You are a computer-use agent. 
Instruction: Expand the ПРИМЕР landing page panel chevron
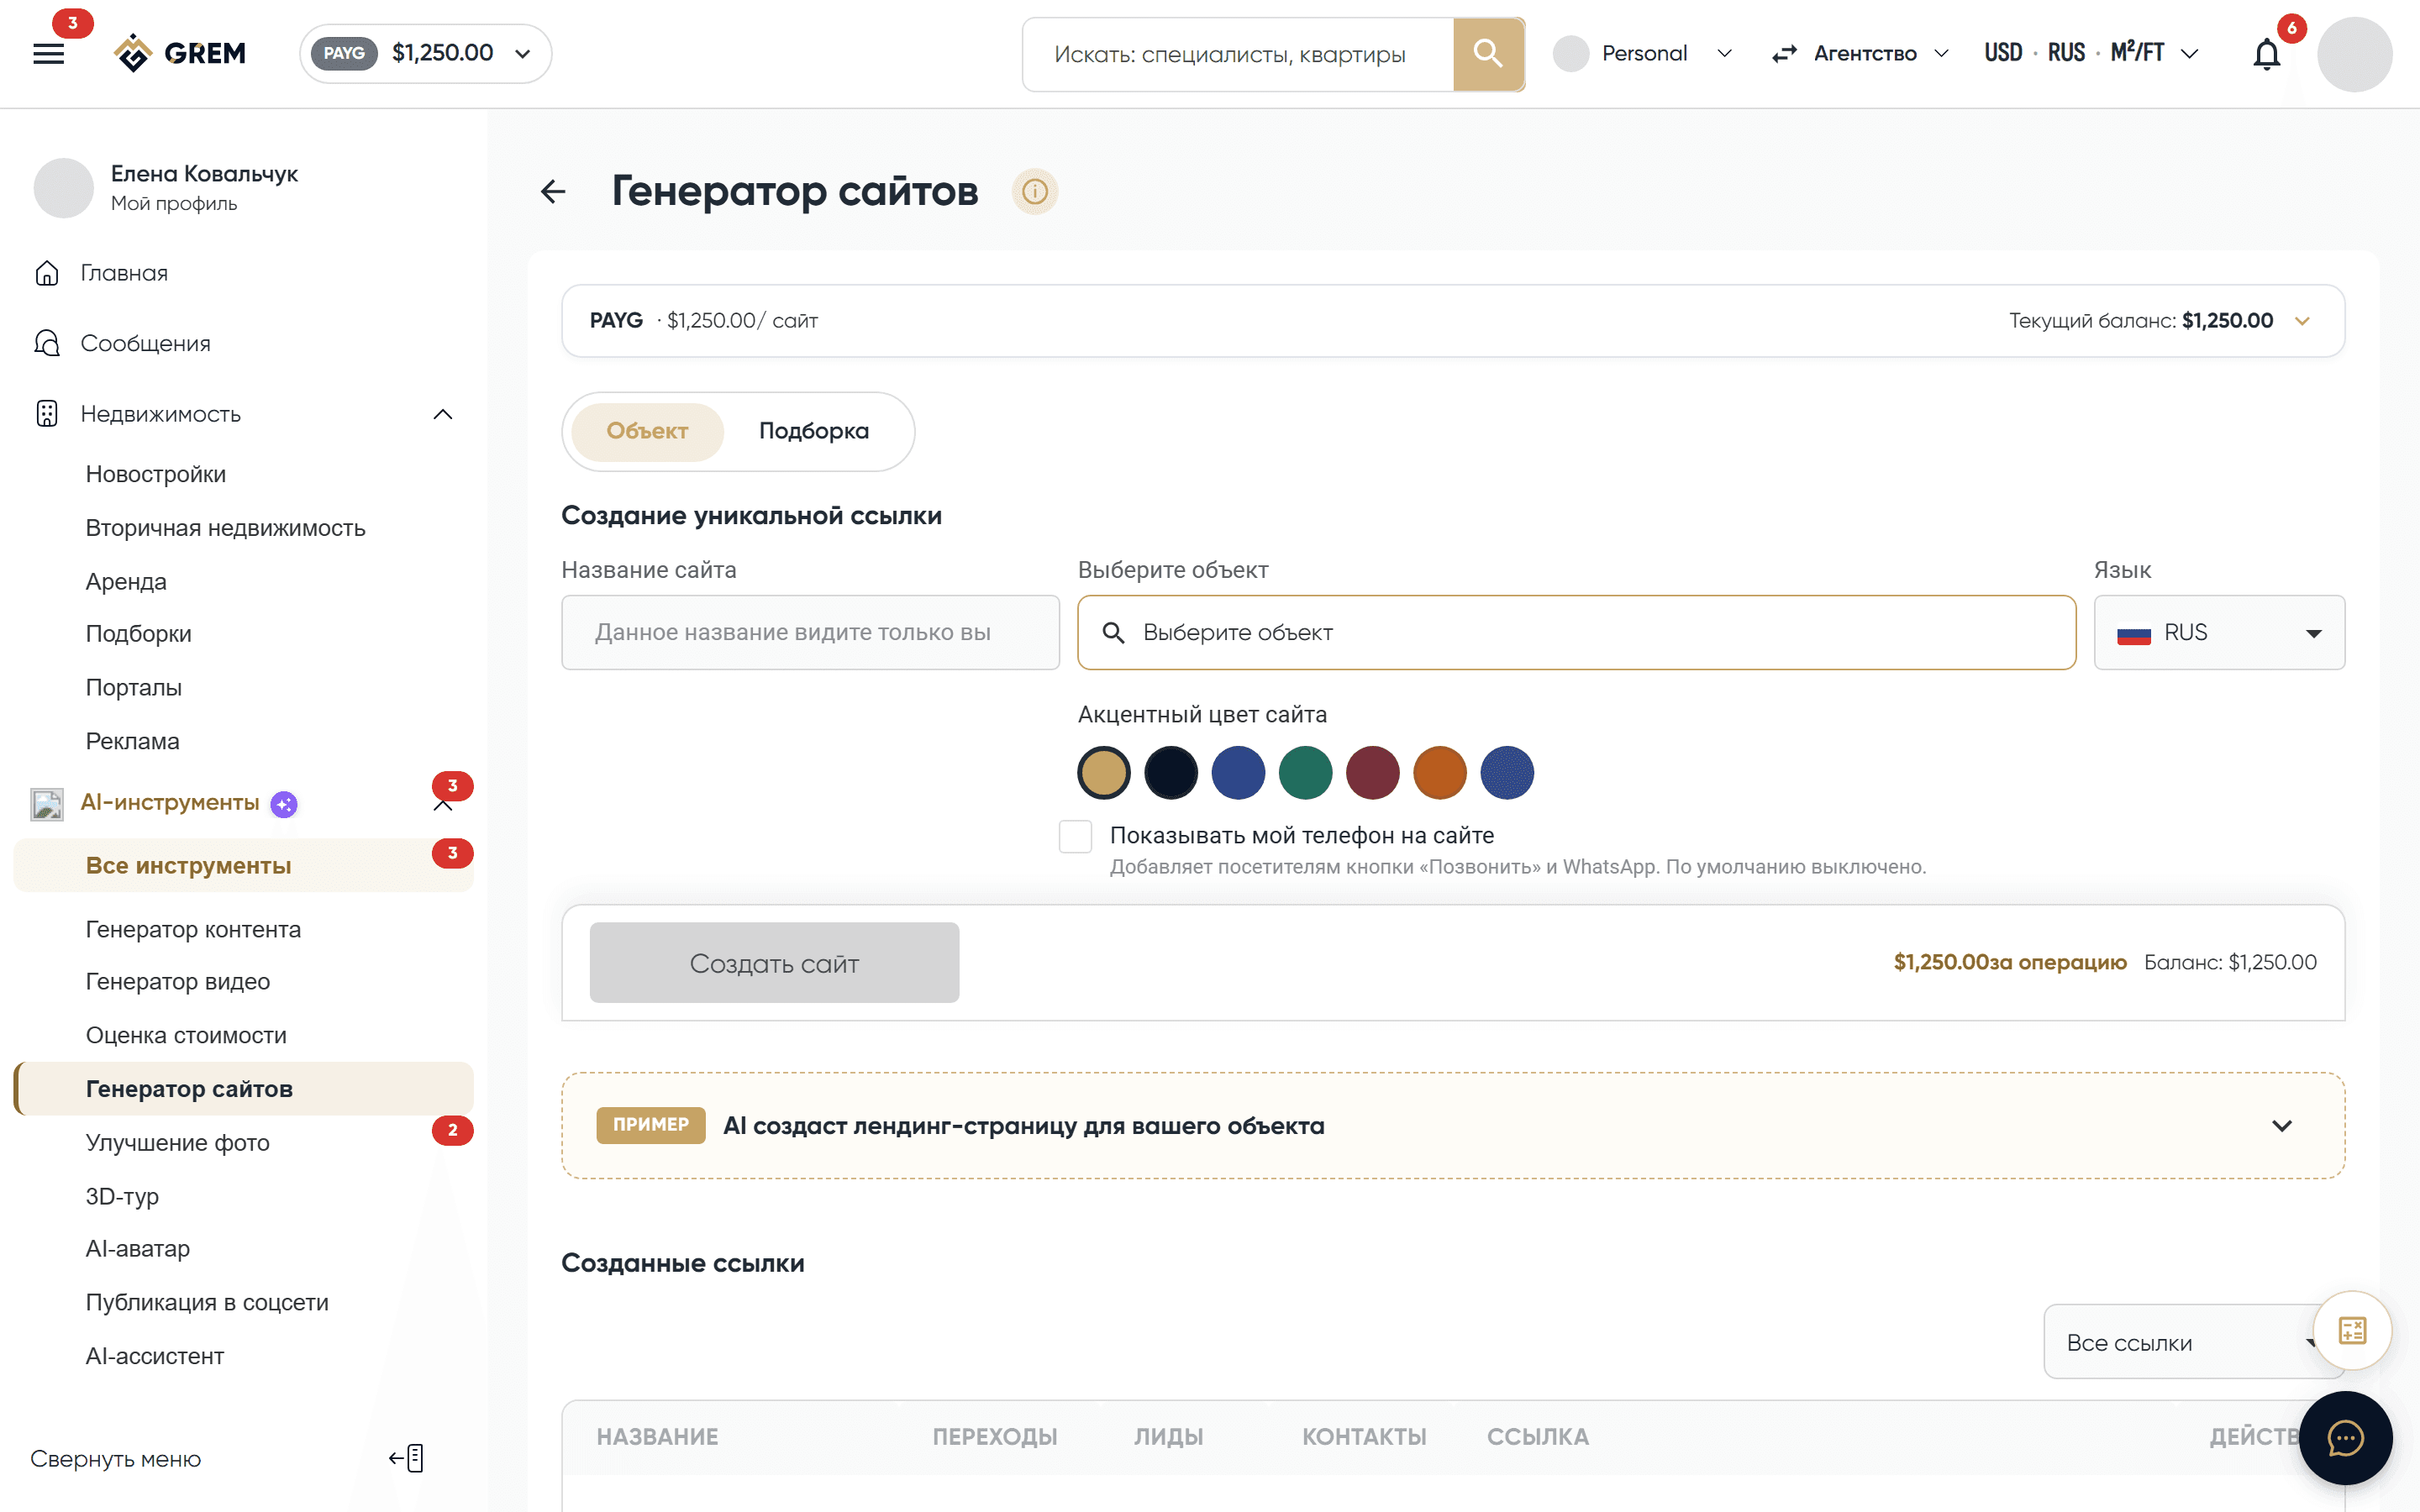tap(2281, 1126)
